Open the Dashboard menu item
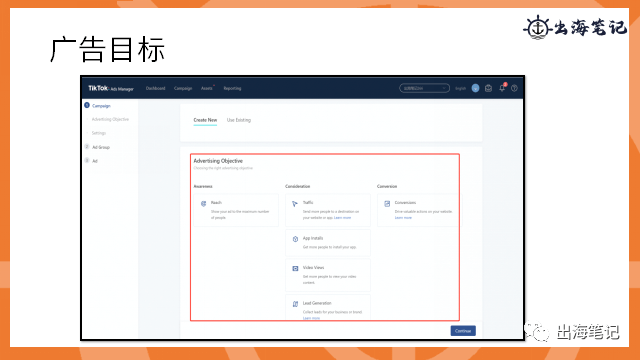The image size is (640, 360). [156, 88]
